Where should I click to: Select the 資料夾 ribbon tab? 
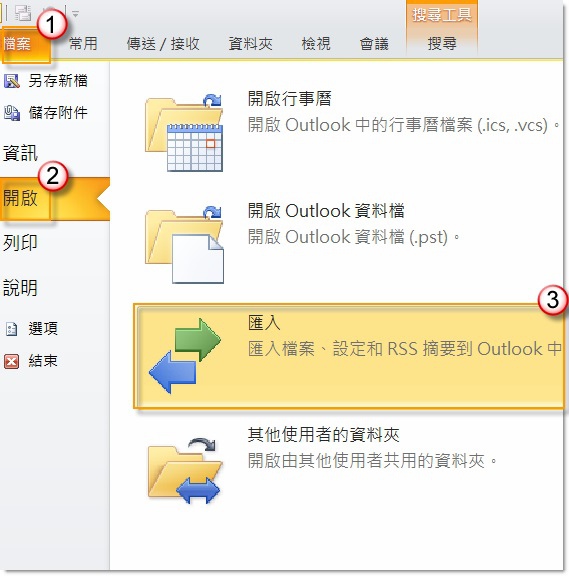(250, 44)
